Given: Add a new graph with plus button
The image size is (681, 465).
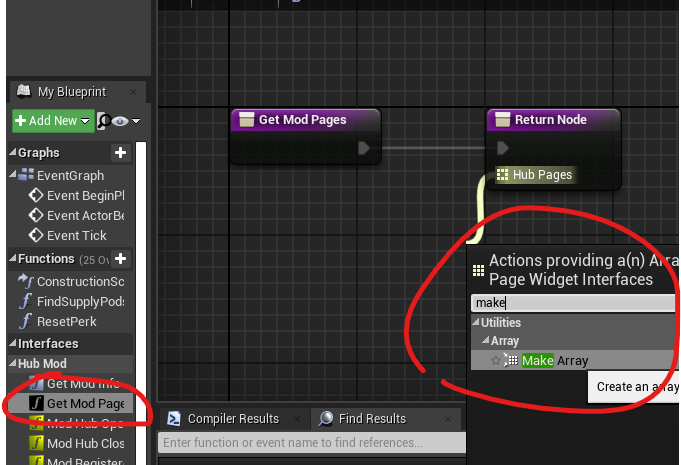Looking at the screenshot, I should pos(120,152).
